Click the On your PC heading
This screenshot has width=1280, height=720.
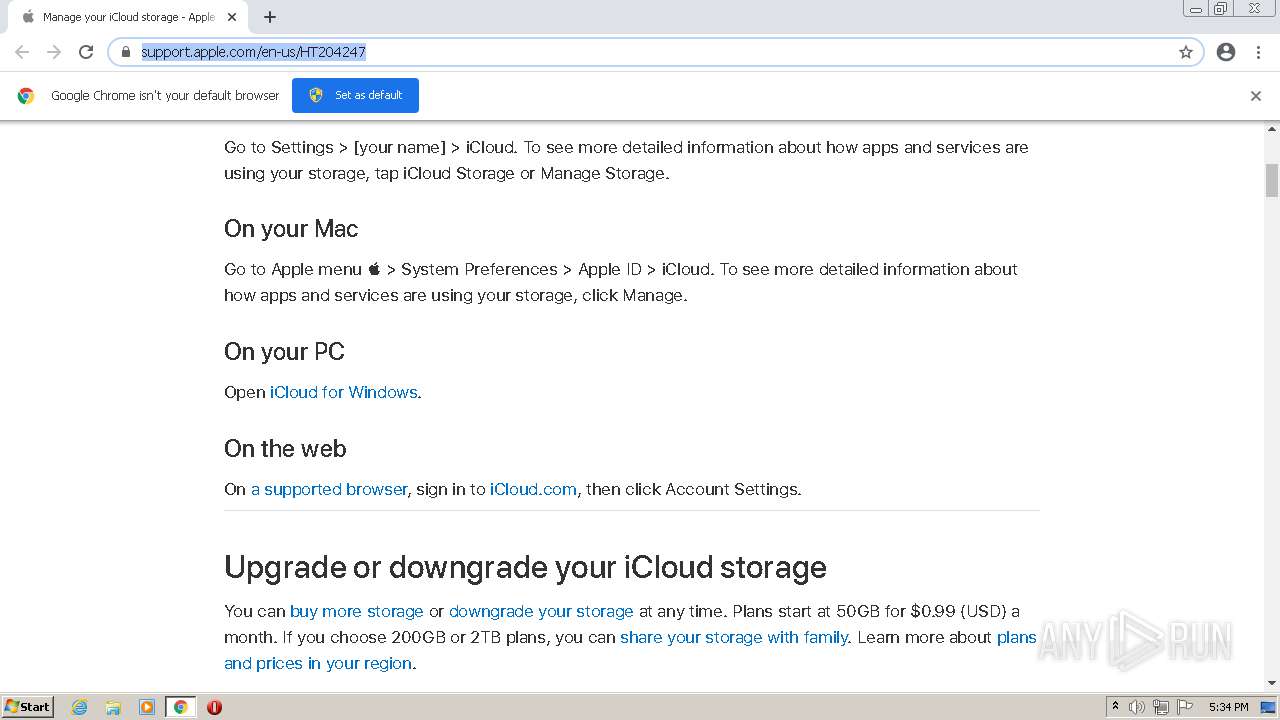pos(284,352)
